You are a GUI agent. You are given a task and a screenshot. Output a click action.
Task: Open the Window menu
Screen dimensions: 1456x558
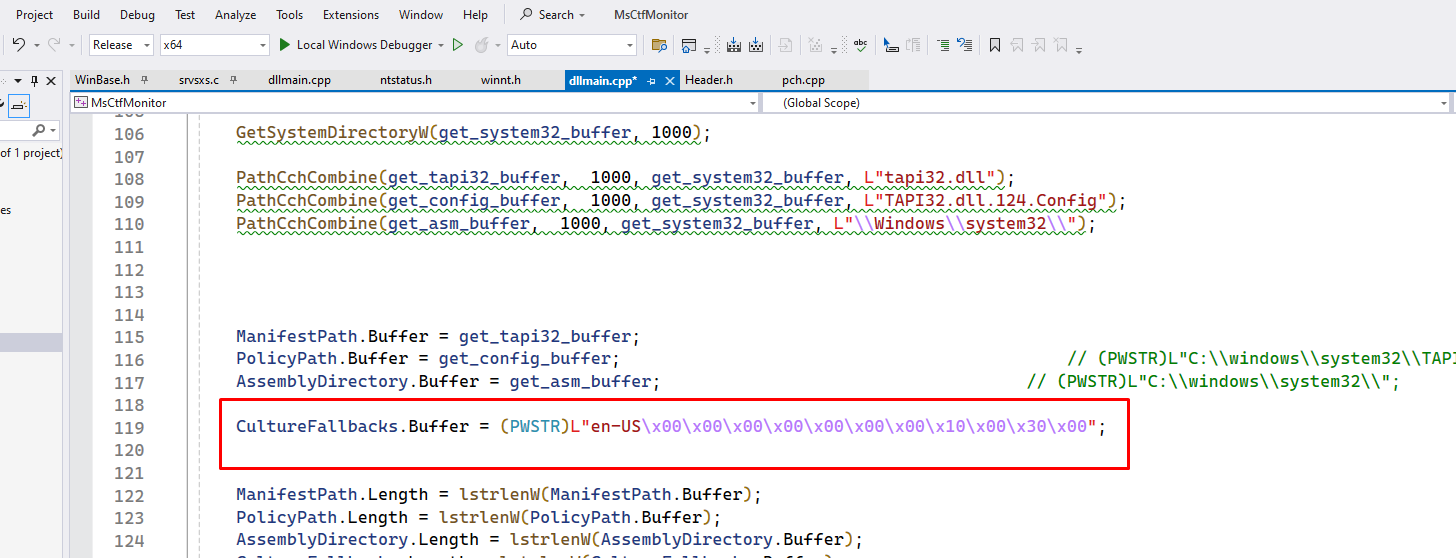coord(421,15)
